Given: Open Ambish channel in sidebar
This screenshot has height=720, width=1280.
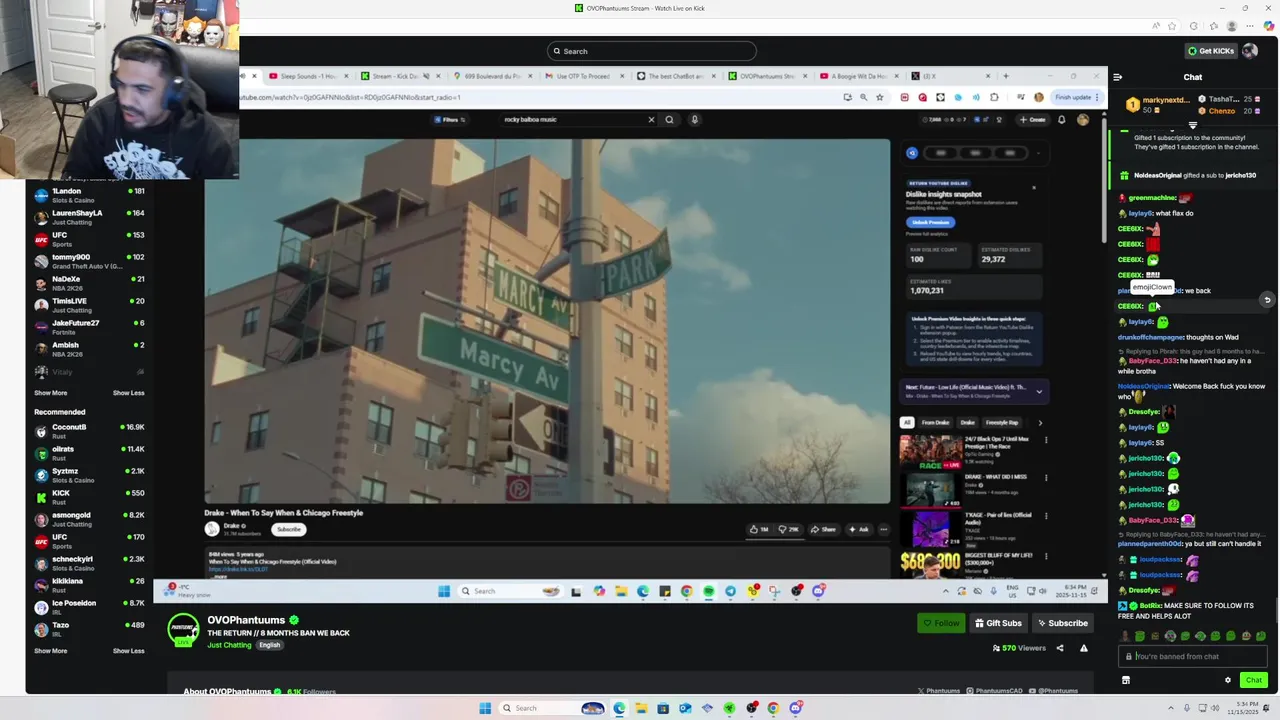Looking at the screenshot, I should (90, 349).
